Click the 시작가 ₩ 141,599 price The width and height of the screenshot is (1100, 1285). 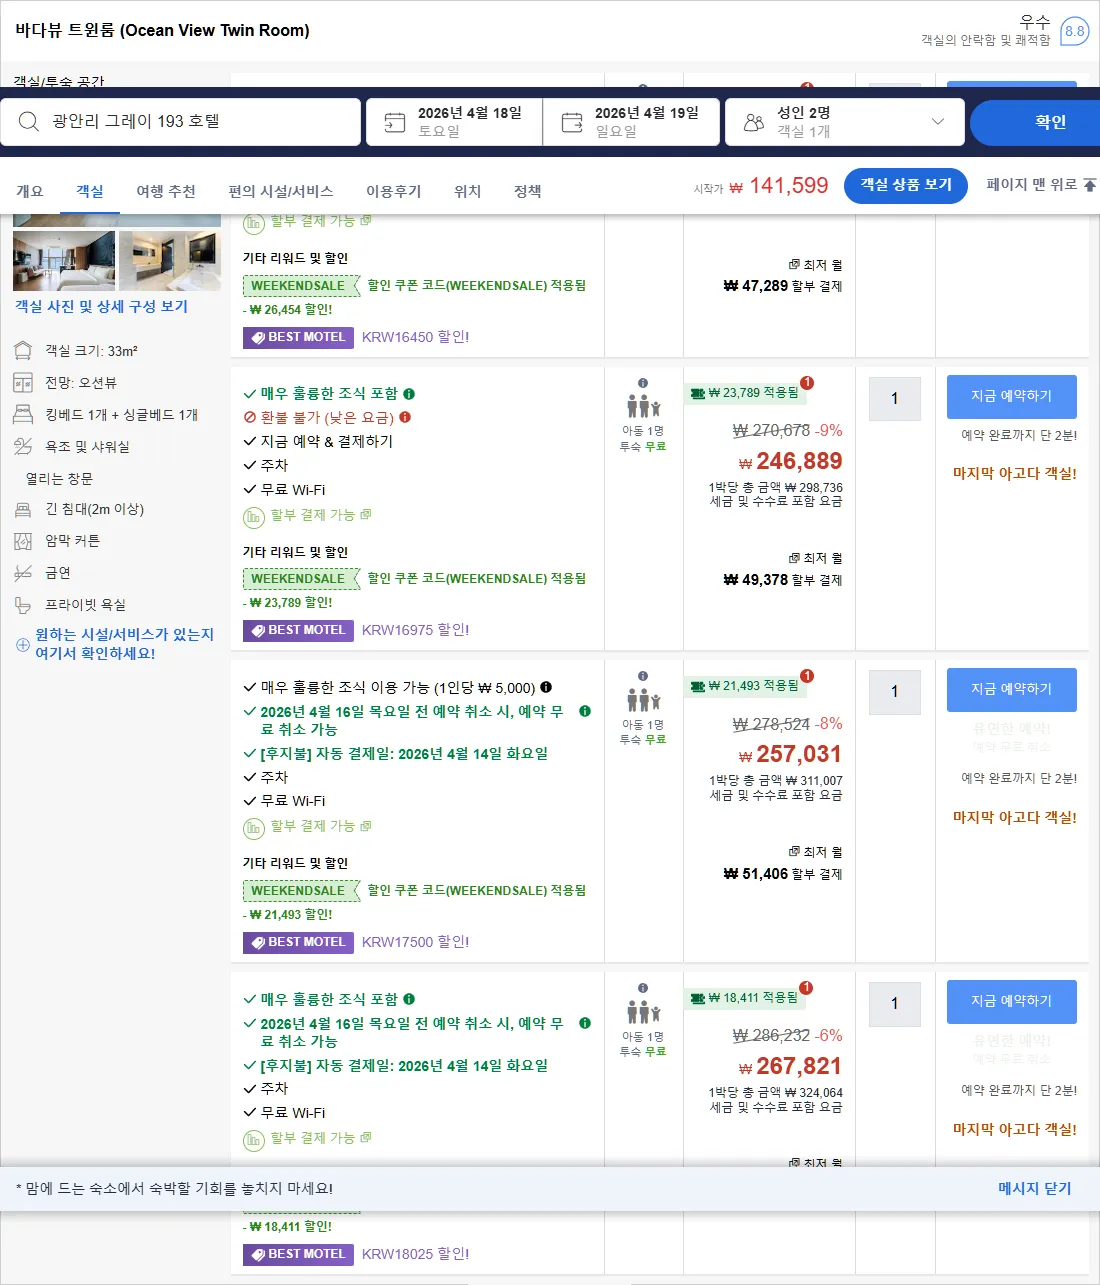pyautogui.click(x=761, y=186)
